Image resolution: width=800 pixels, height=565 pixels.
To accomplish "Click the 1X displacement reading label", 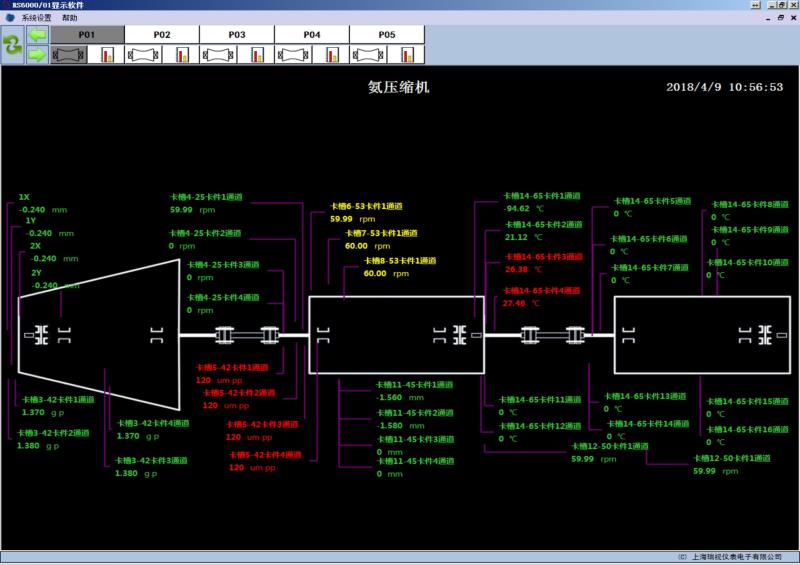I will pos(25,197).
